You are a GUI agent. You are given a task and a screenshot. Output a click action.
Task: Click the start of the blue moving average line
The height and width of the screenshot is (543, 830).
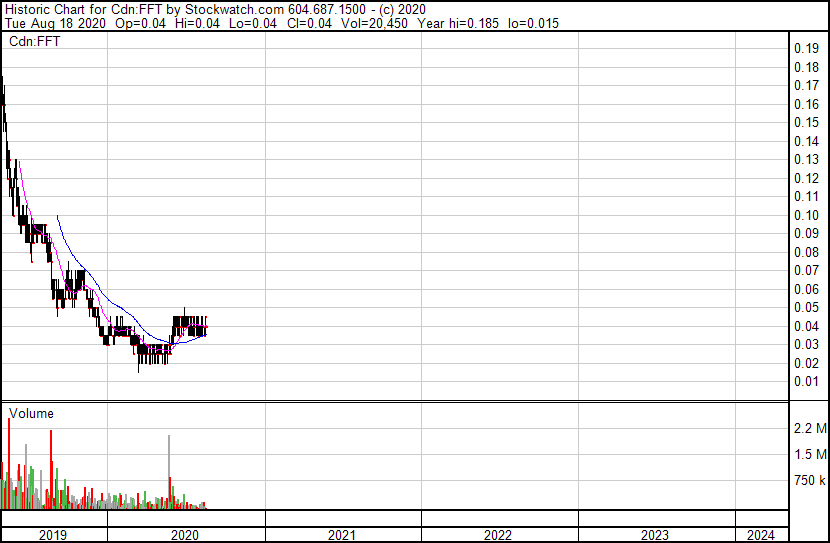[x=59, y=216]
